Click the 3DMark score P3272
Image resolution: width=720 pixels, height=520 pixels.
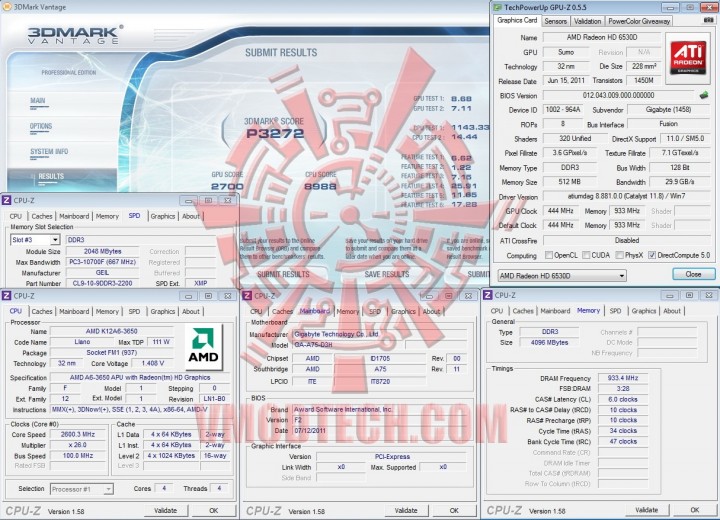click(275, 134)
